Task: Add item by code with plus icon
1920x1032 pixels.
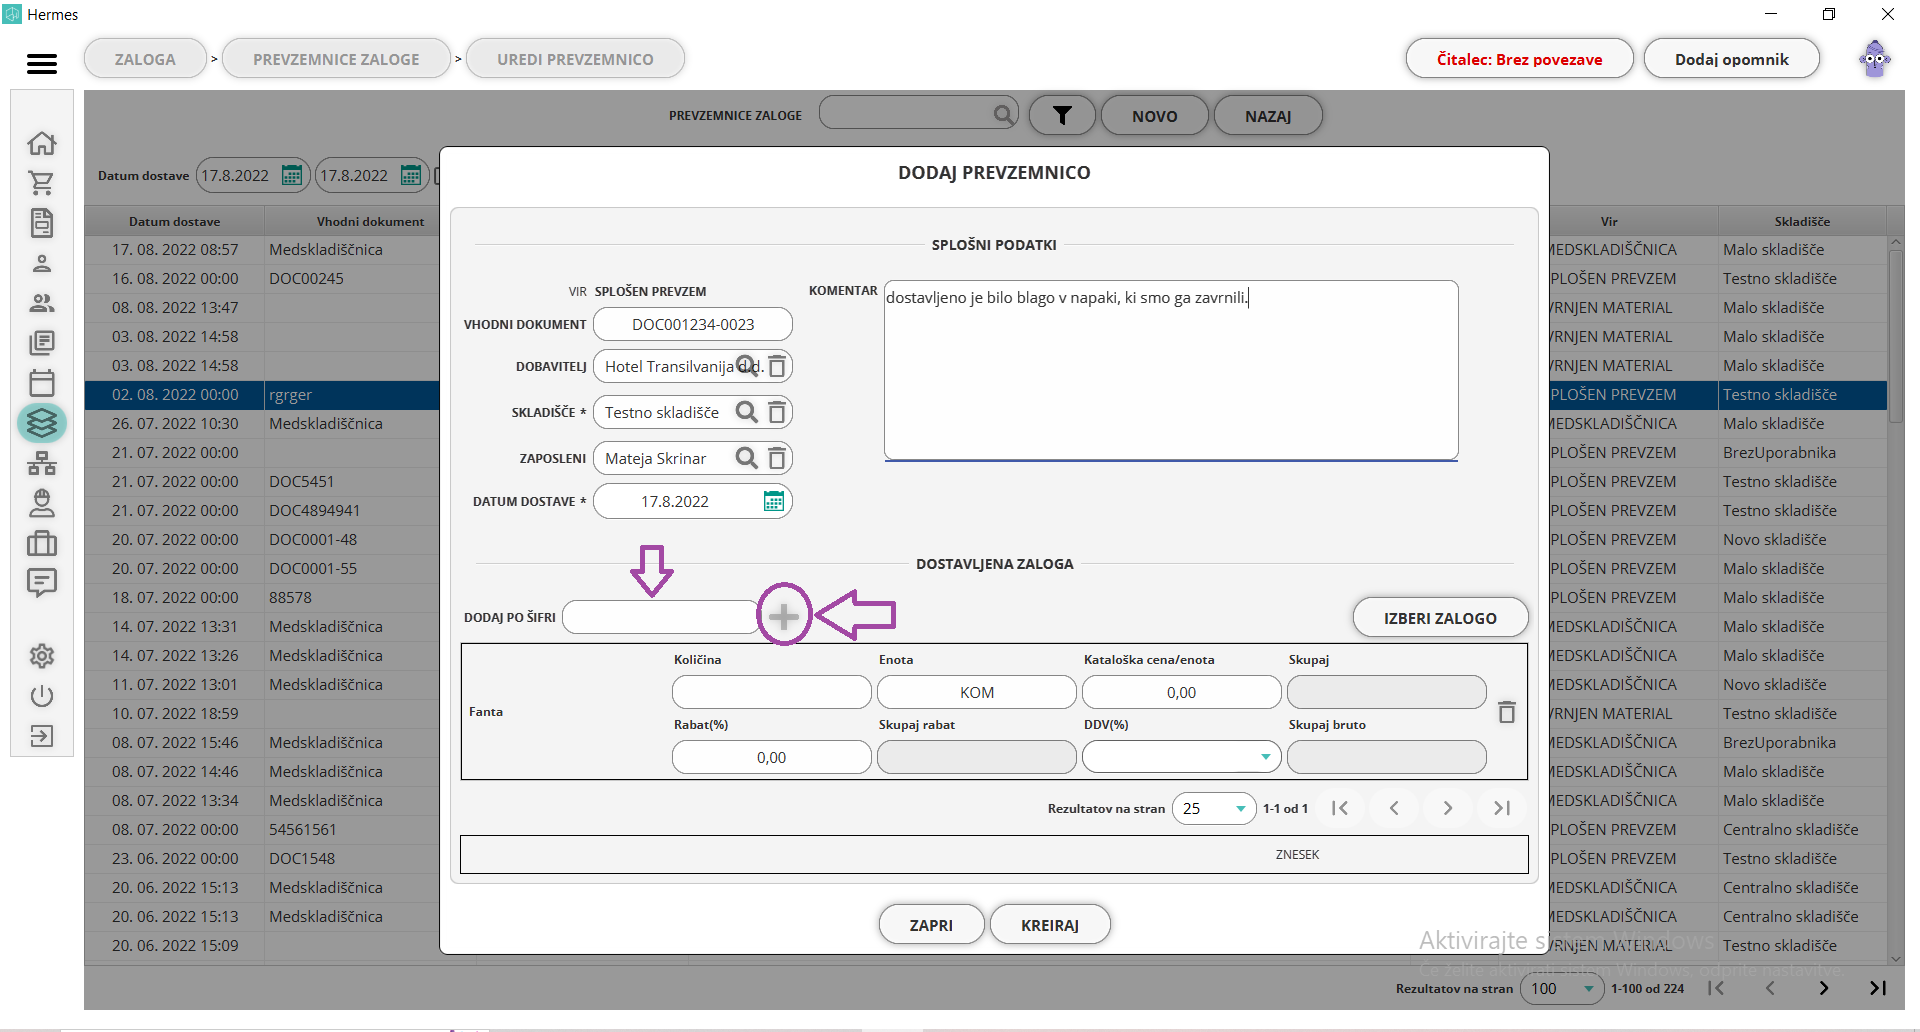Action: (x=784, y=616)
